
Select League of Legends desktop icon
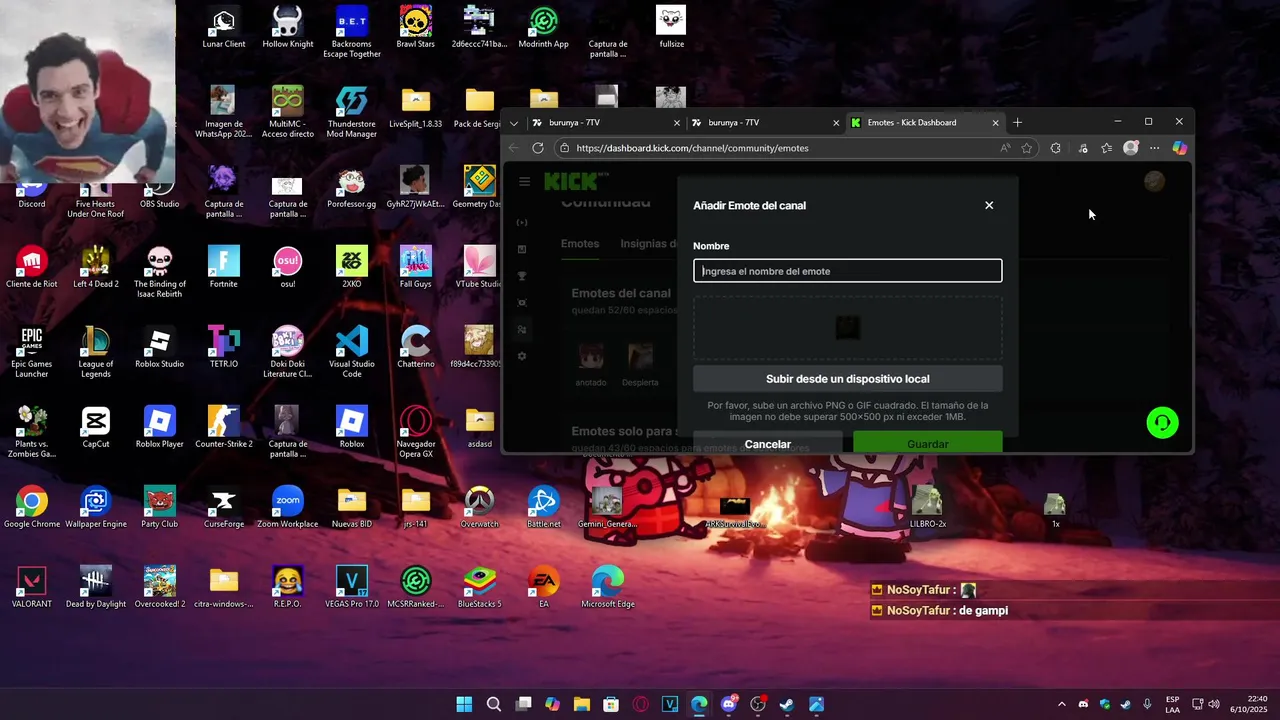click(x=96, y=352)
